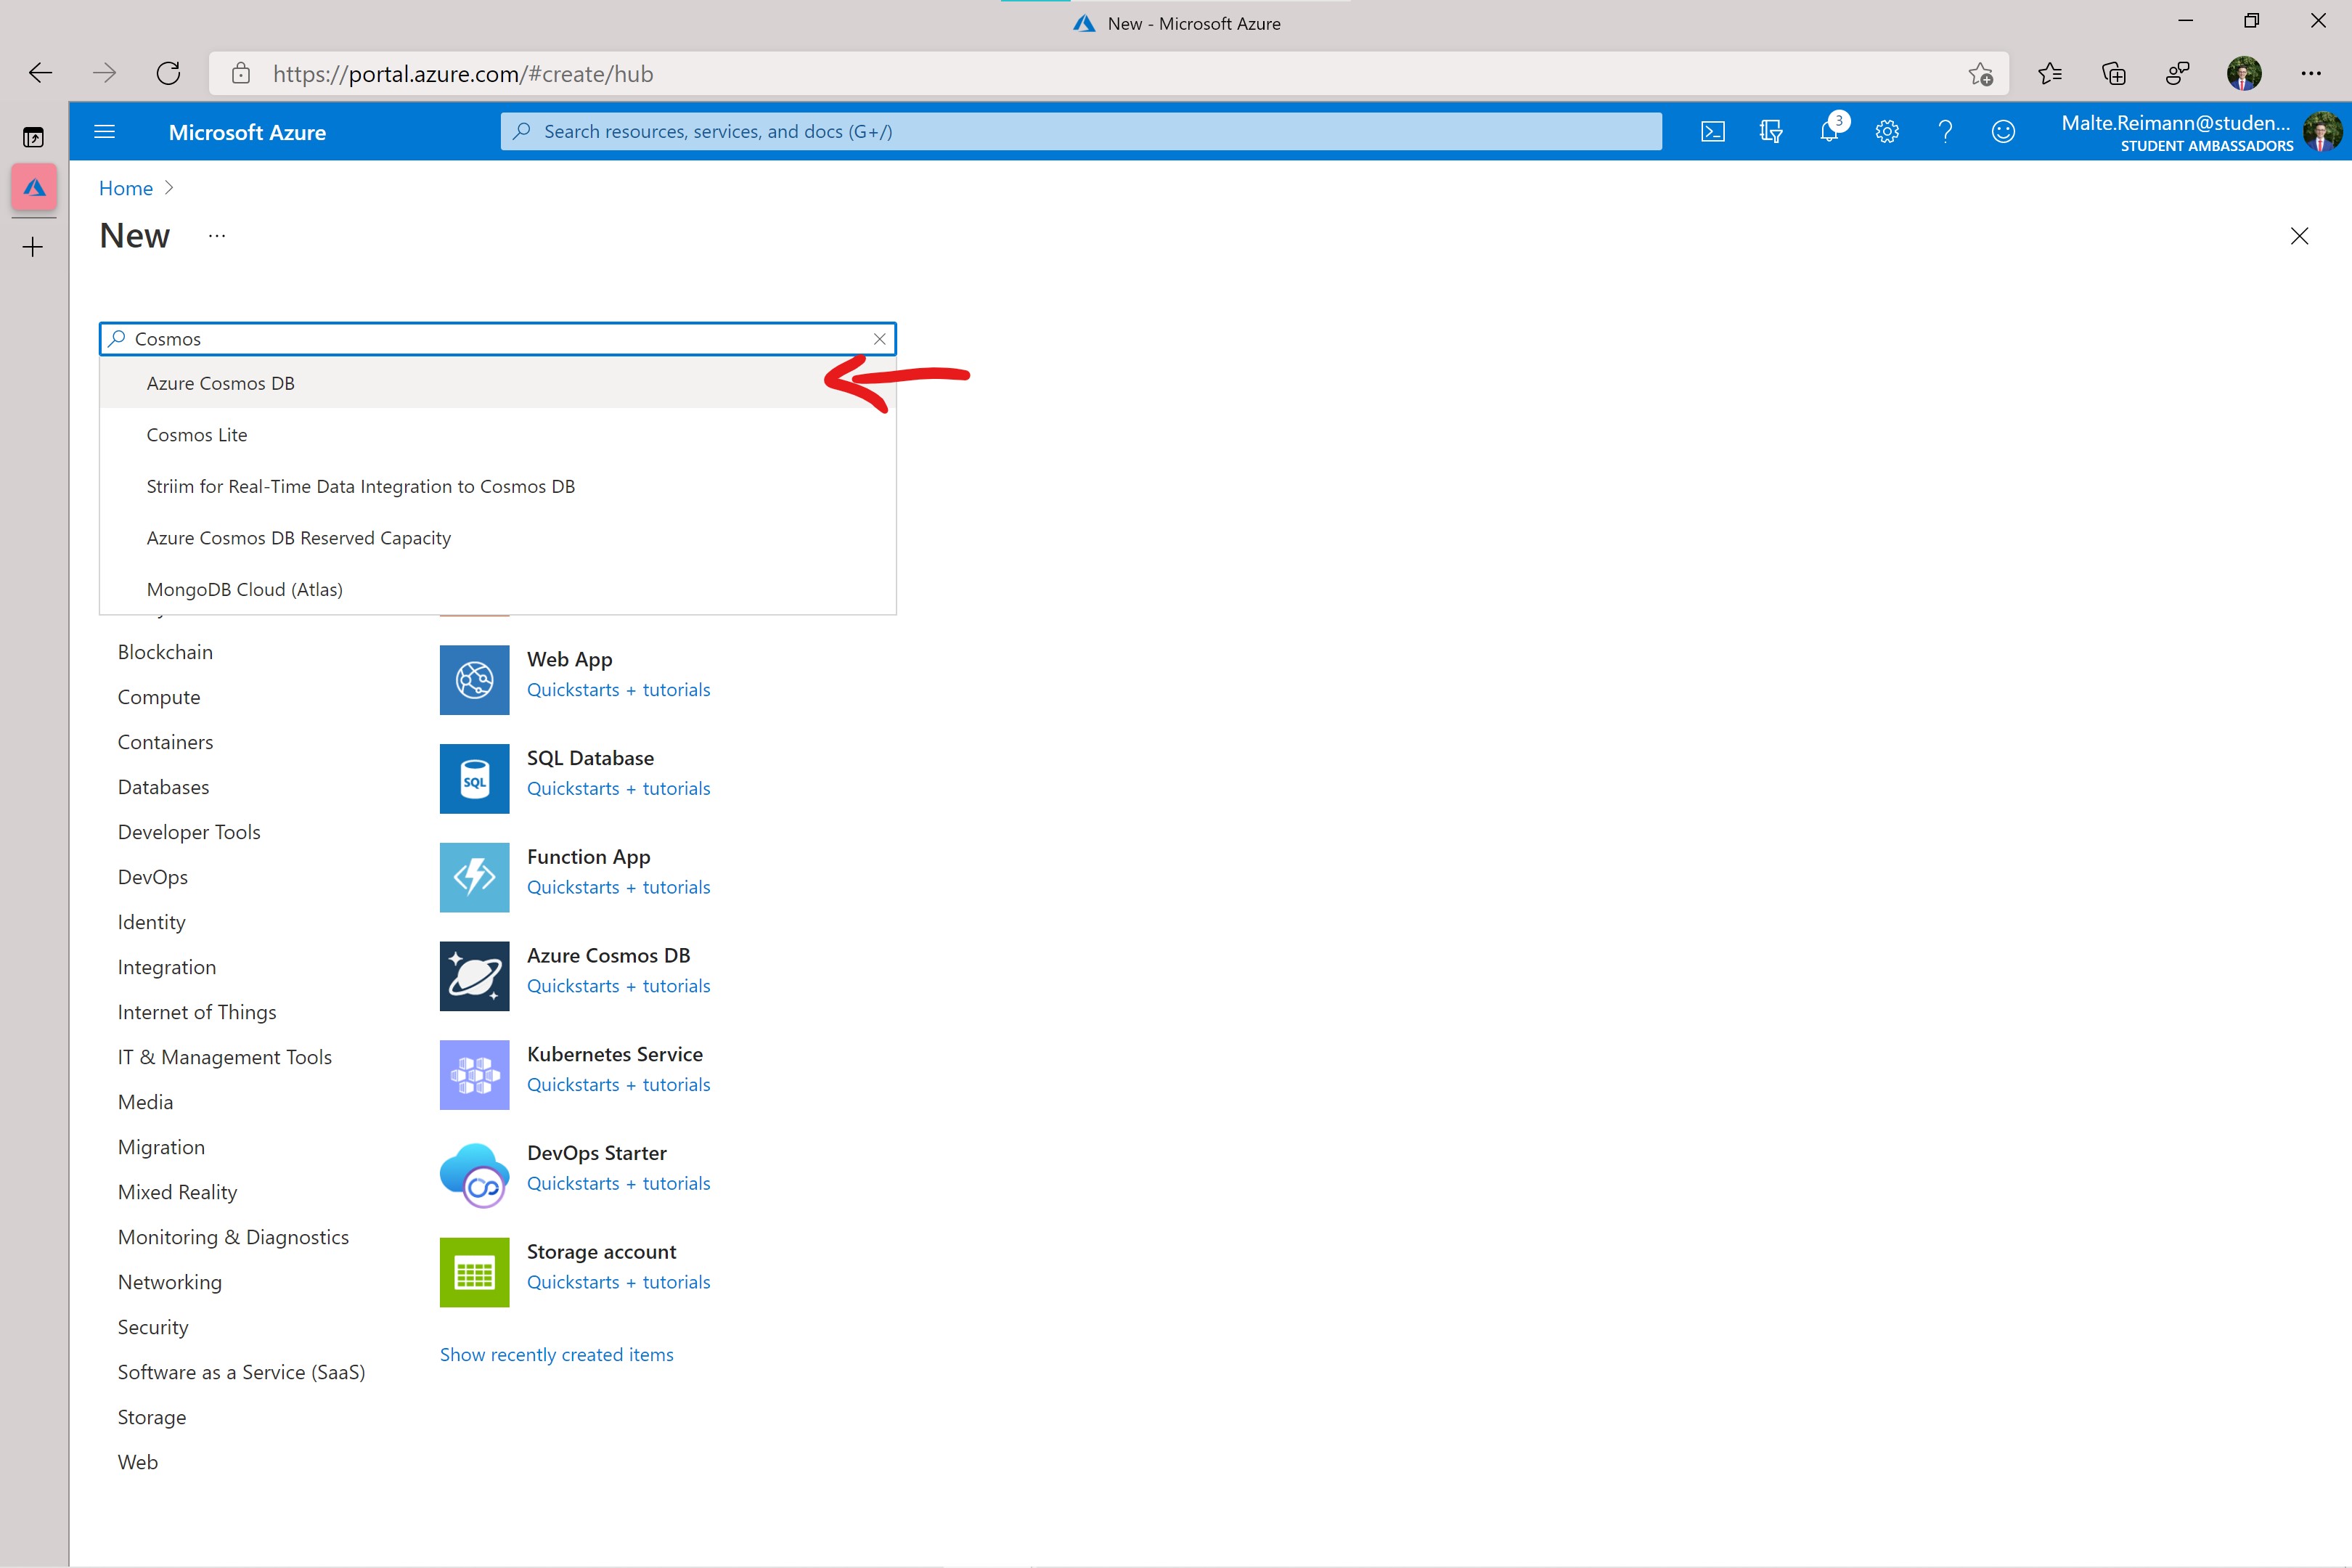The width and height of the screenshot is (2352, 1568).
Task: Expand the Databases category in sidebar
Action: (163, 785)
